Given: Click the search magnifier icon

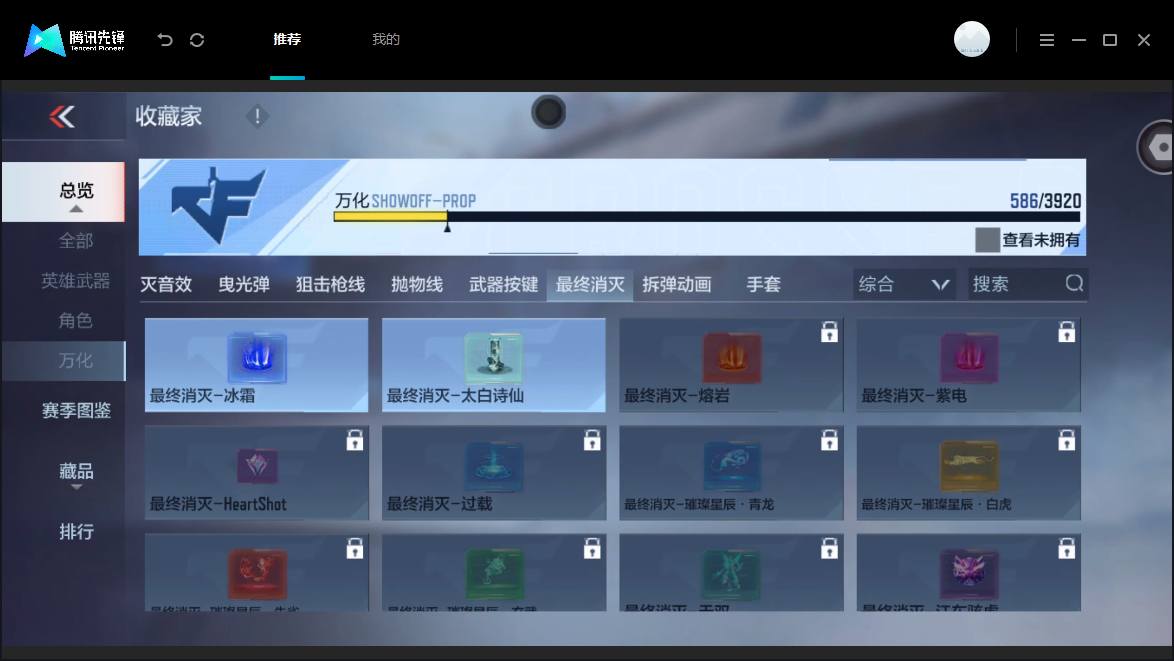Looking at the screenshot, I should click(x=1074, y=283).
